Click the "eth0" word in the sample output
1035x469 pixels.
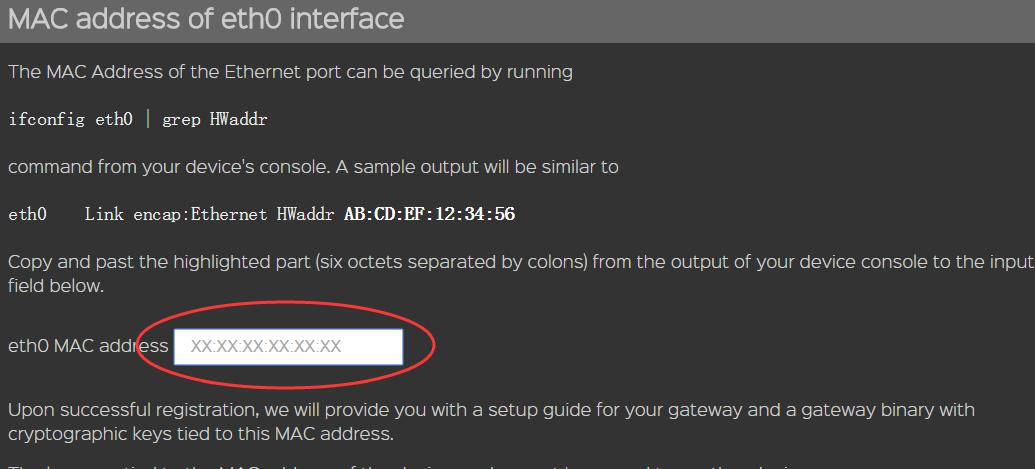coord(27,214)
